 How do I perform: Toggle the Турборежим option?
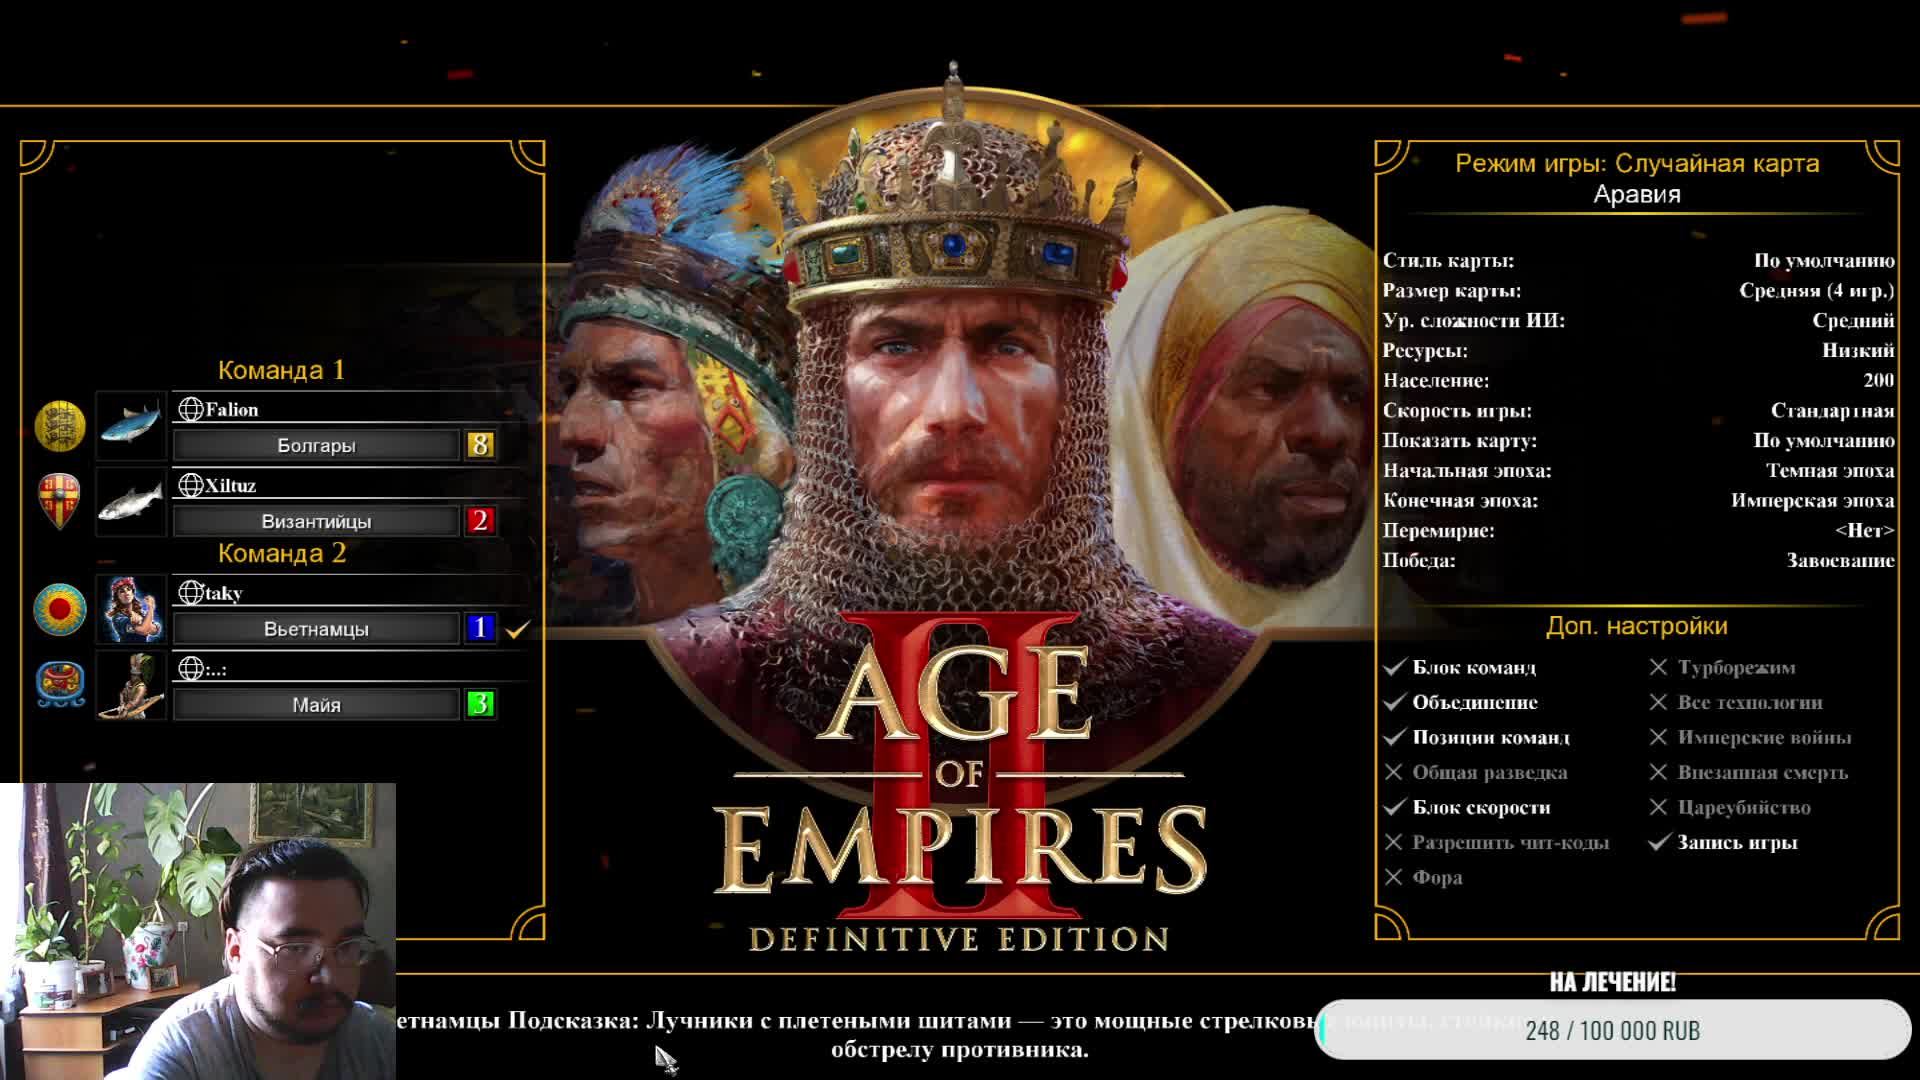[x=1658, y=667]
